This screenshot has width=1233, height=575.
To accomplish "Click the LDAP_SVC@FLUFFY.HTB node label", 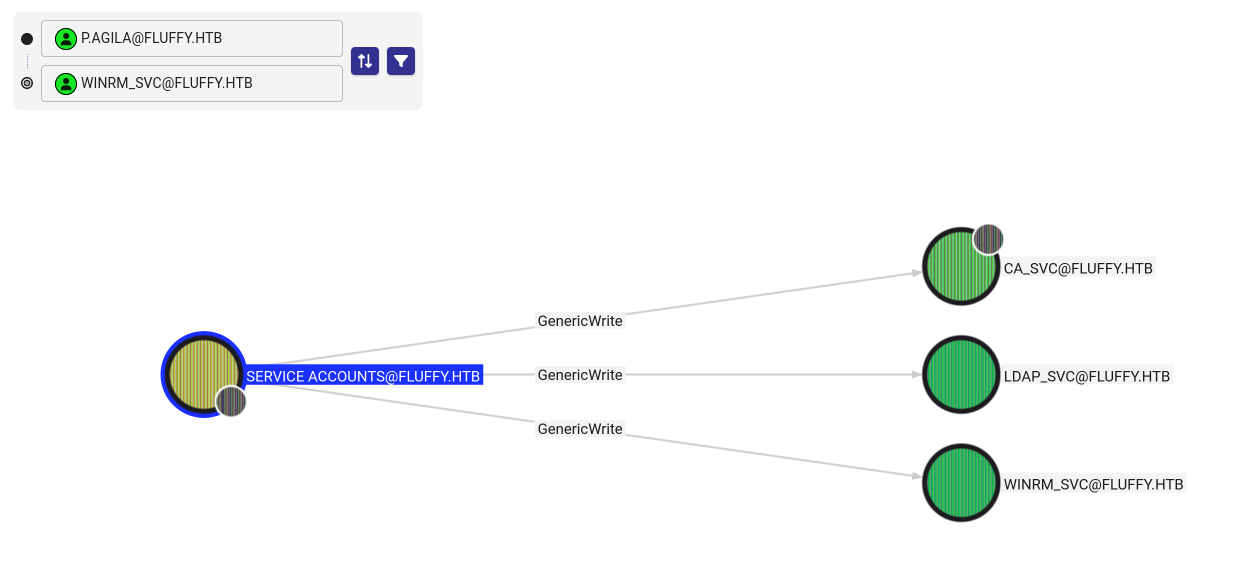I will click(1086, 376).
